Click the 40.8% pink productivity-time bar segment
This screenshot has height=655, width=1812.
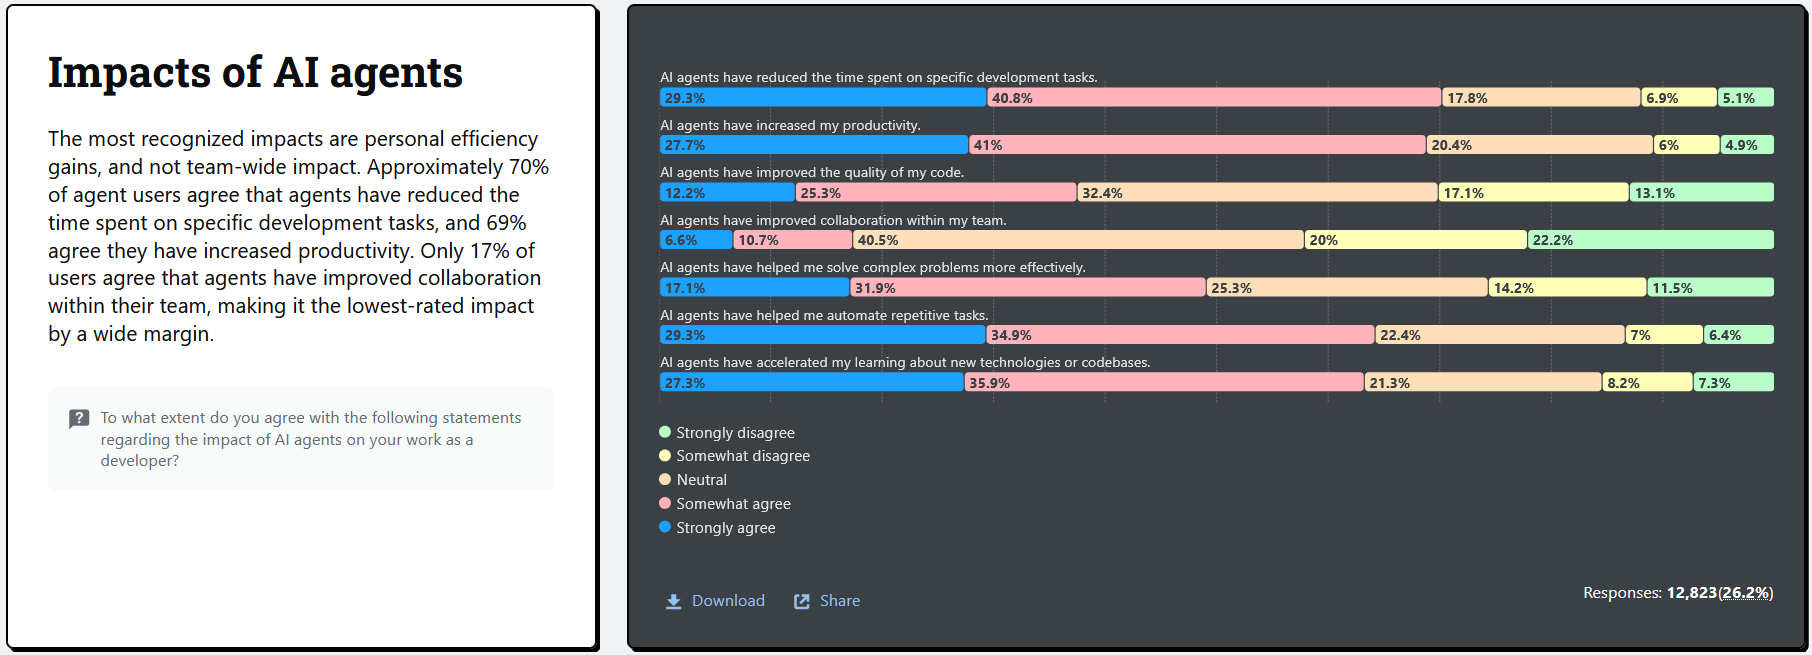click(x=1210, y=97)
